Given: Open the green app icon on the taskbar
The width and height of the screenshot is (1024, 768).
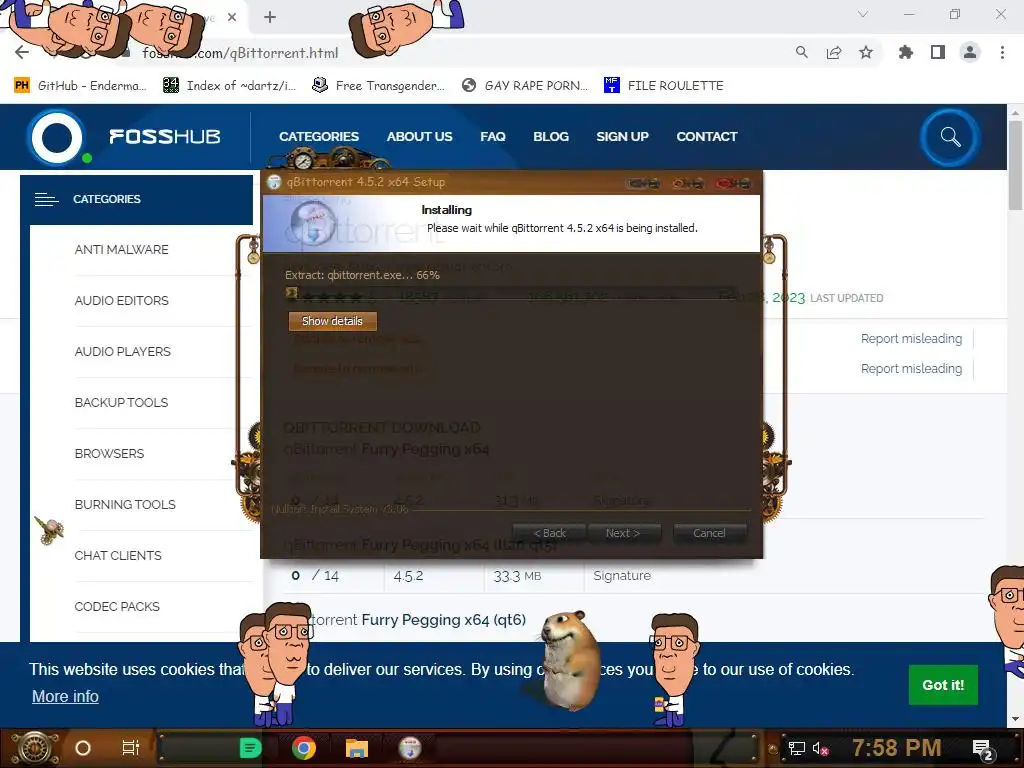Looking at the screenshot, I should [250, 748].
